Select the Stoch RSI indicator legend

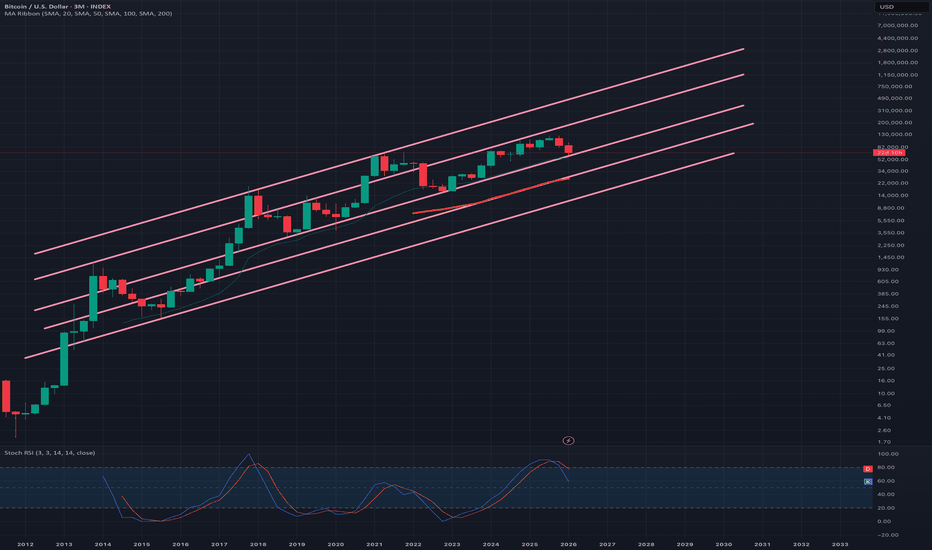[49, 452]
